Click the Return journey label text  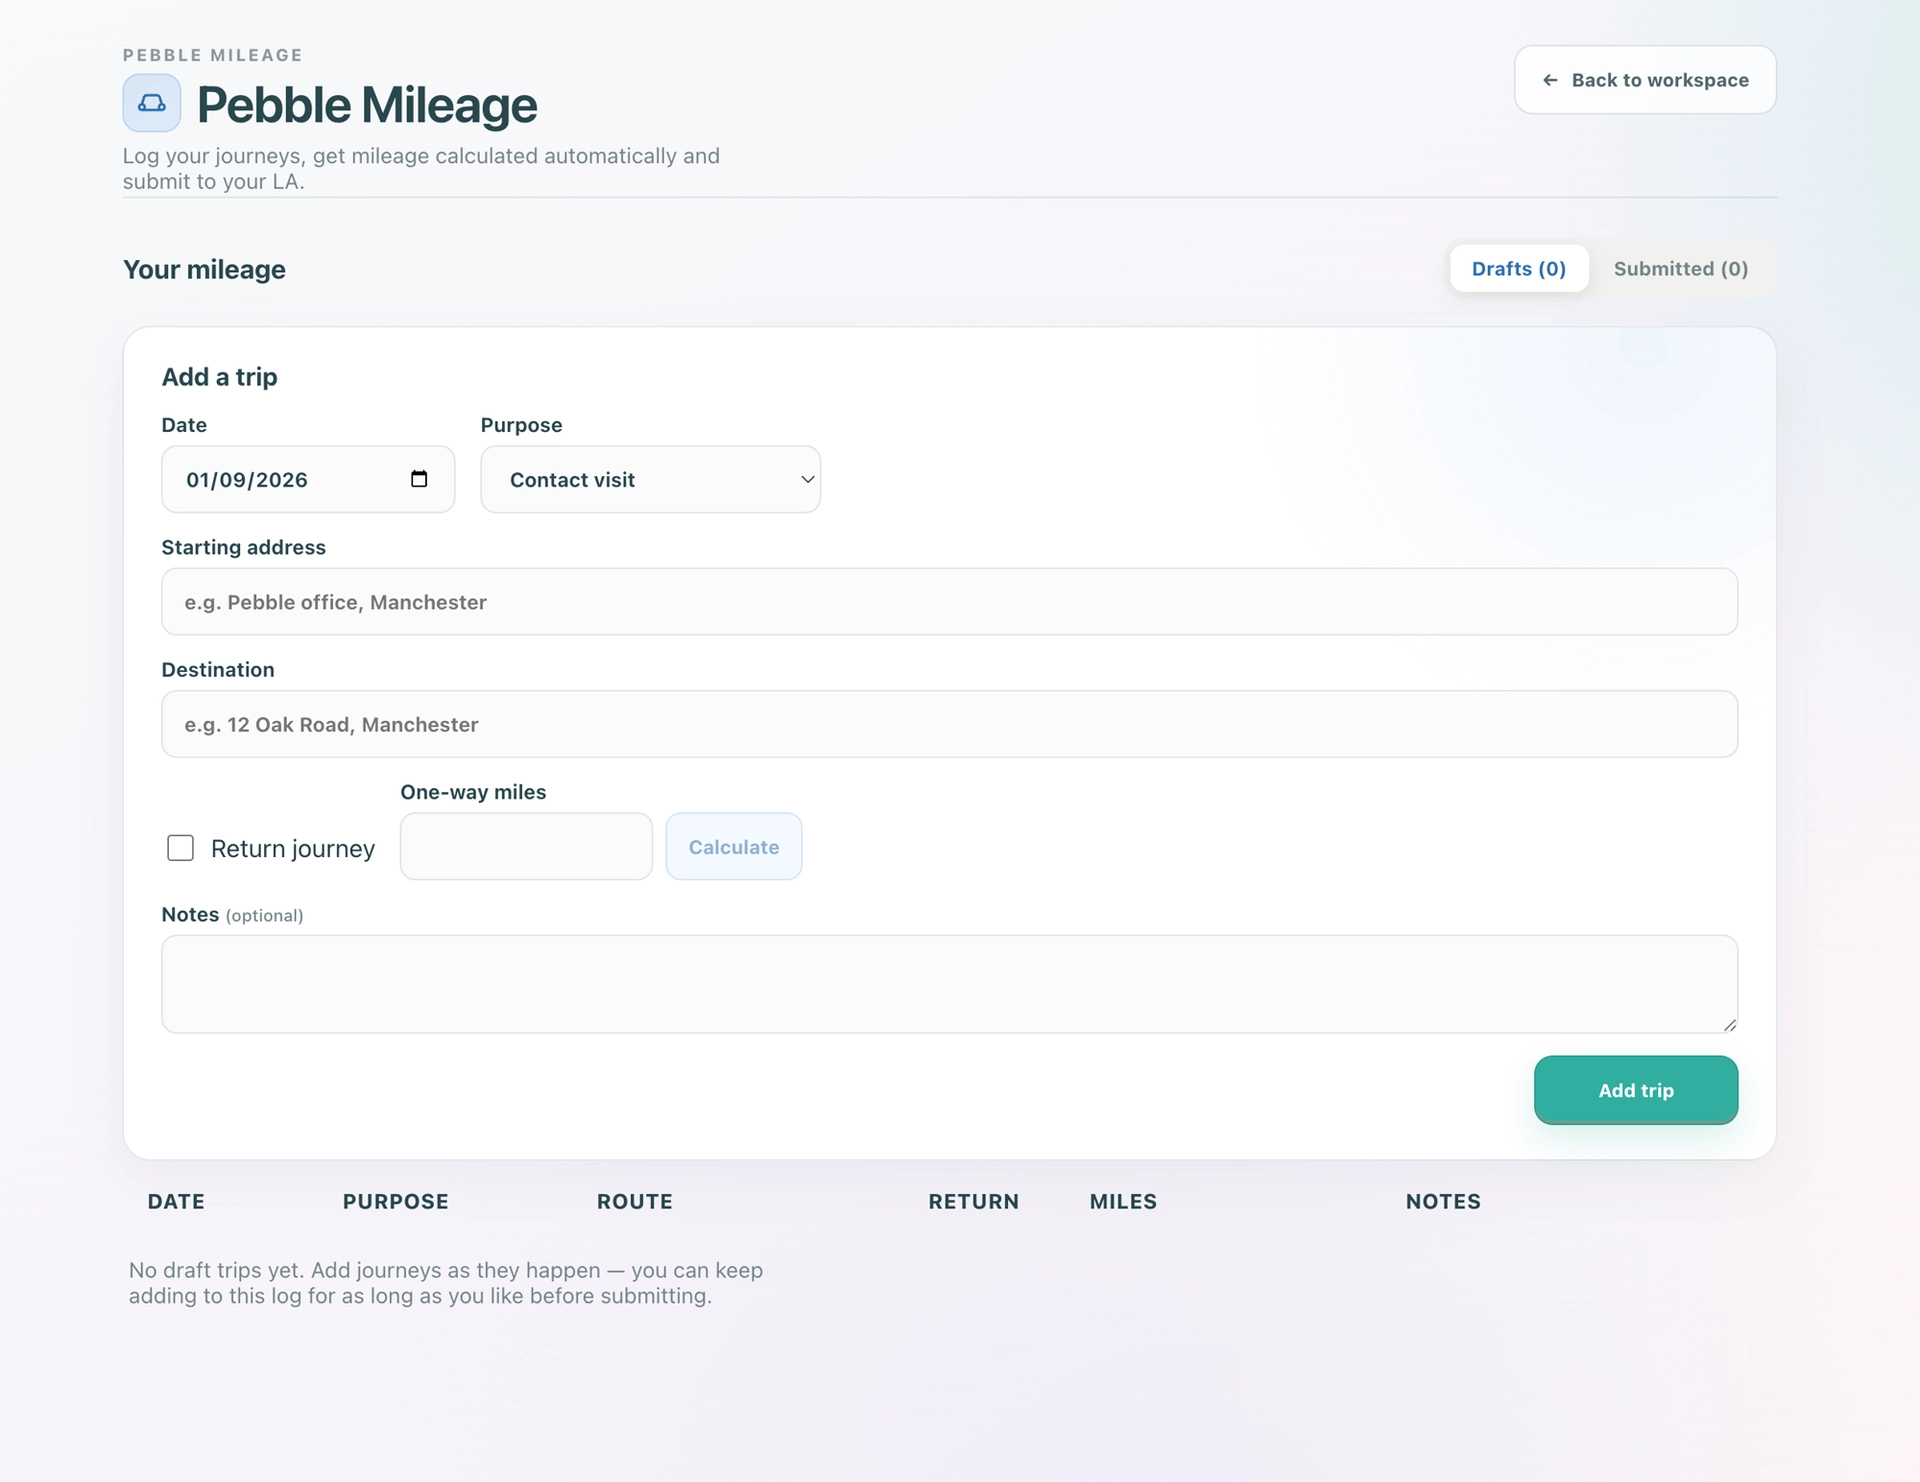[293, 849]
